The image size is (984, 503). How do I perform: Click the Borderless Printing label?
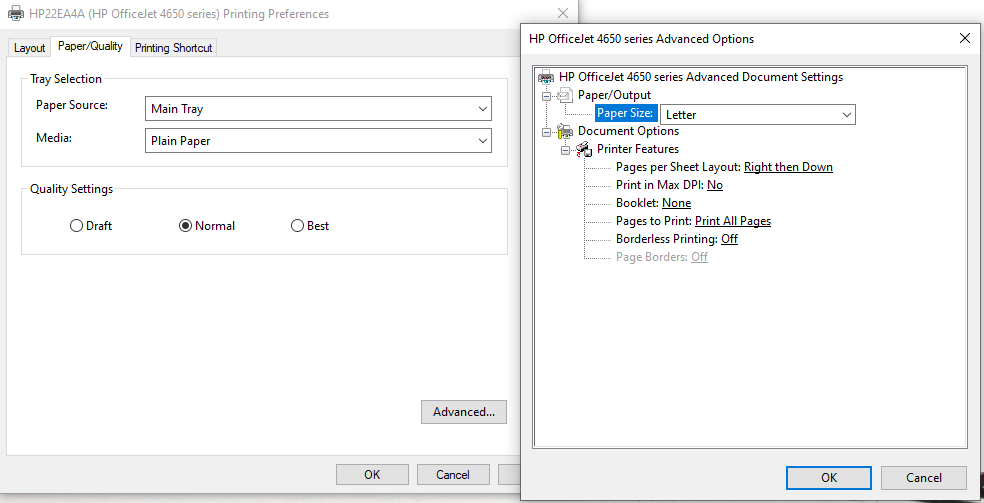[x=667, y=239]
